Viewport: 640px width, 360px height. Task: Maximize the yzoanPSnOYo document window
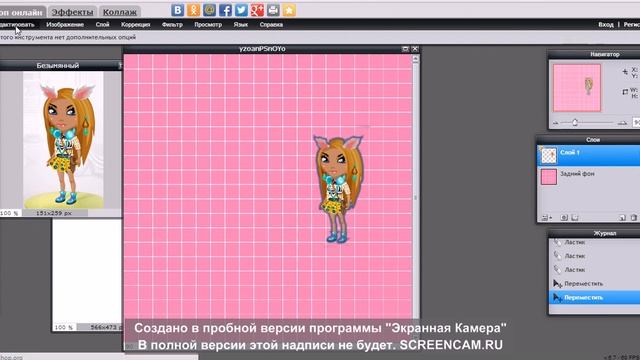point(405,49)
